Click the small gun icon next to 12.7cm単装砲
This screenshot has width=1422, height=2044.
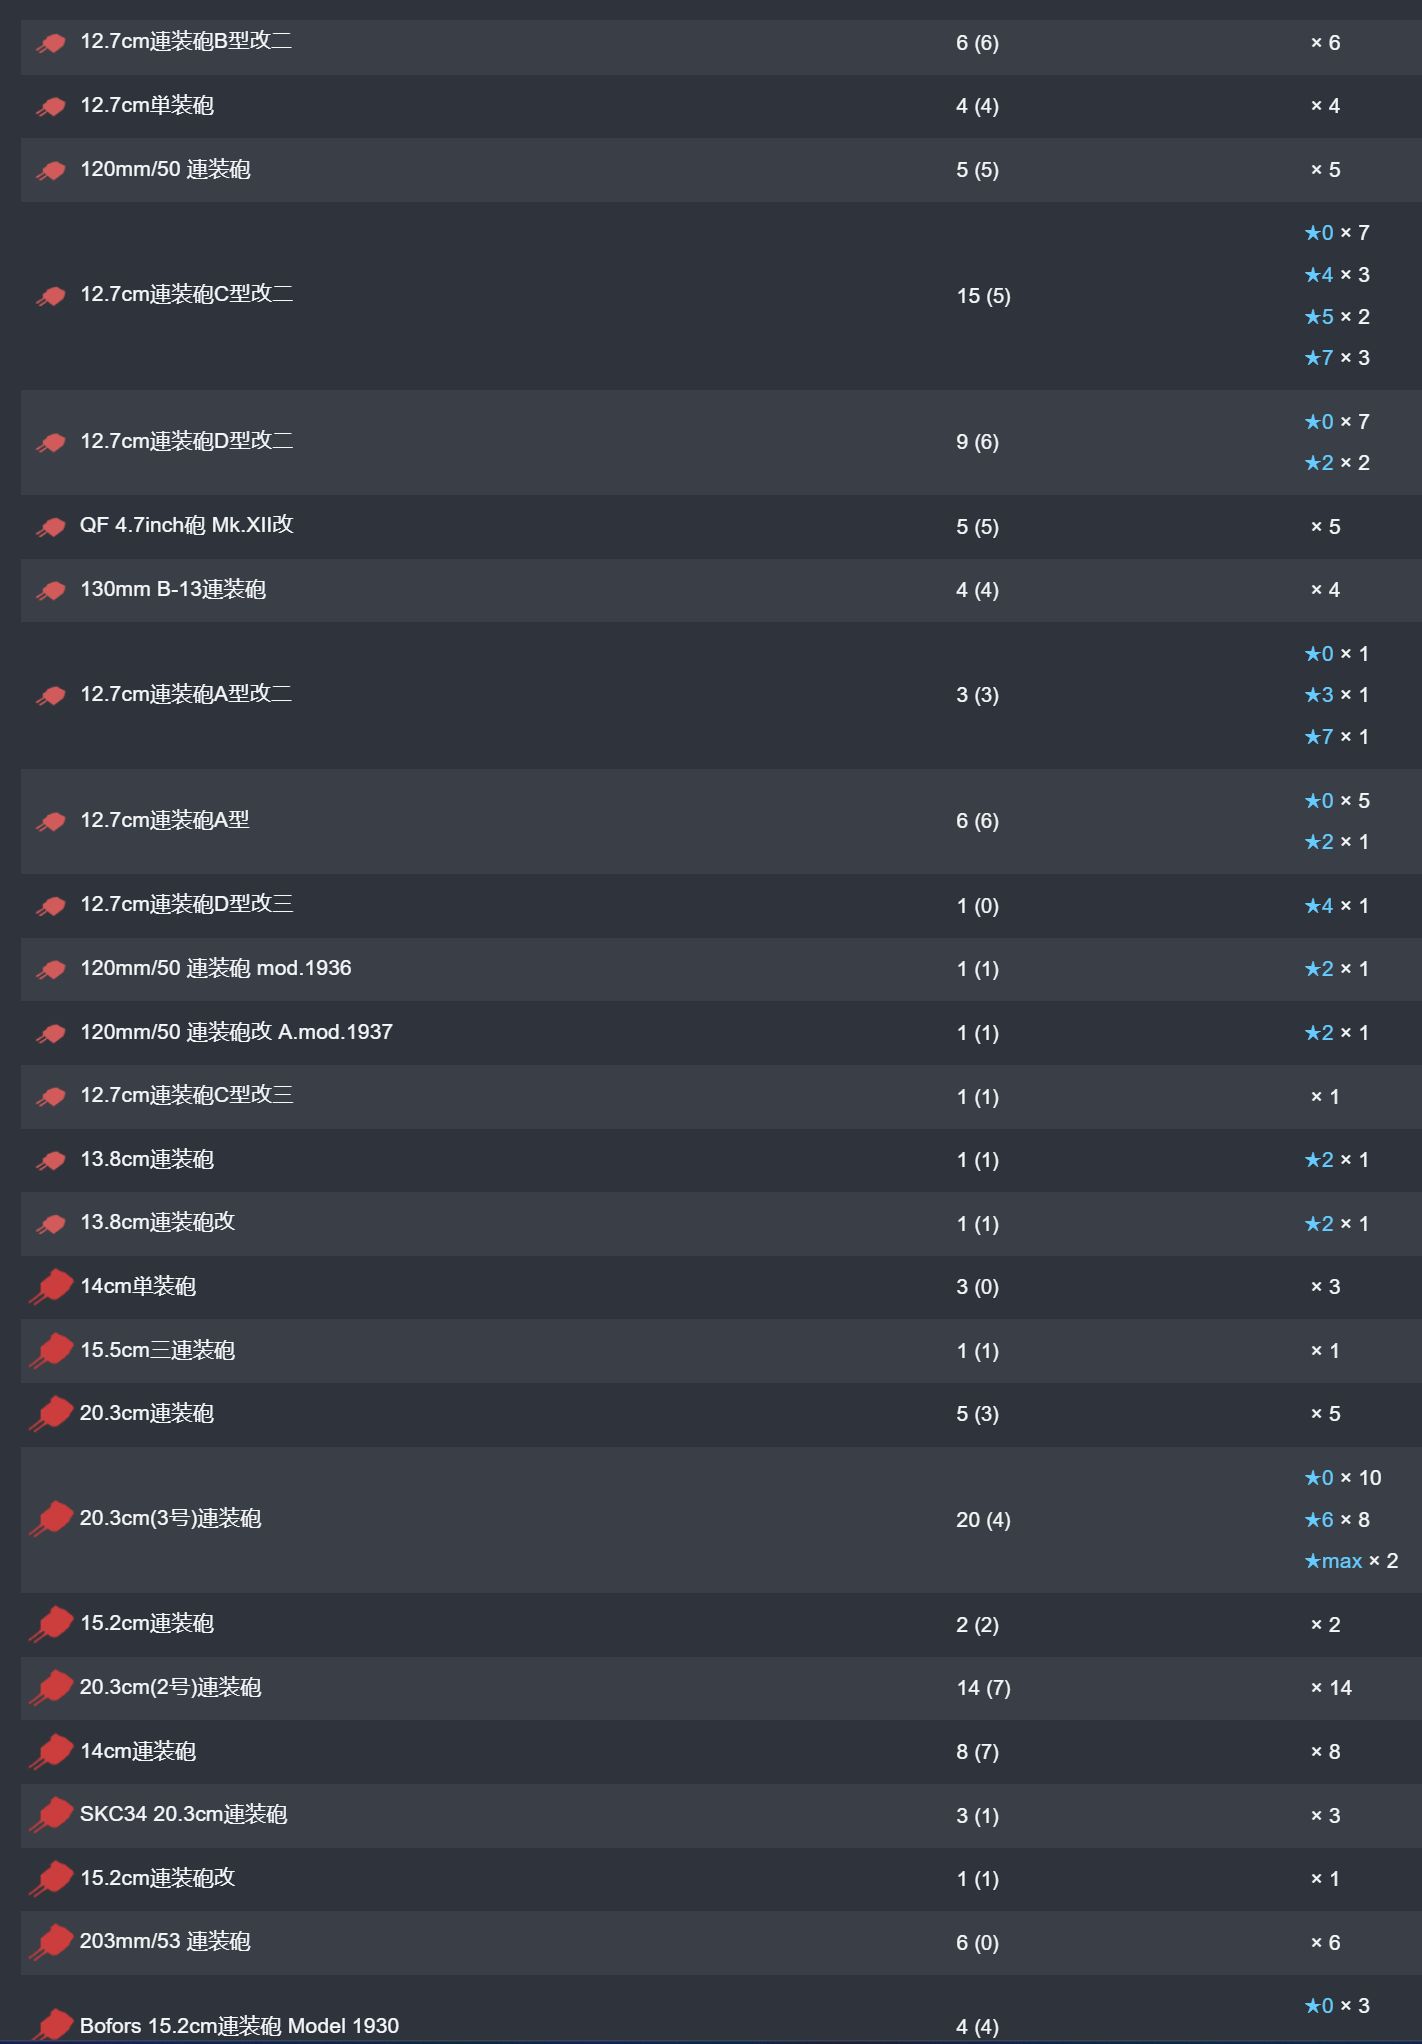[51, 106]
